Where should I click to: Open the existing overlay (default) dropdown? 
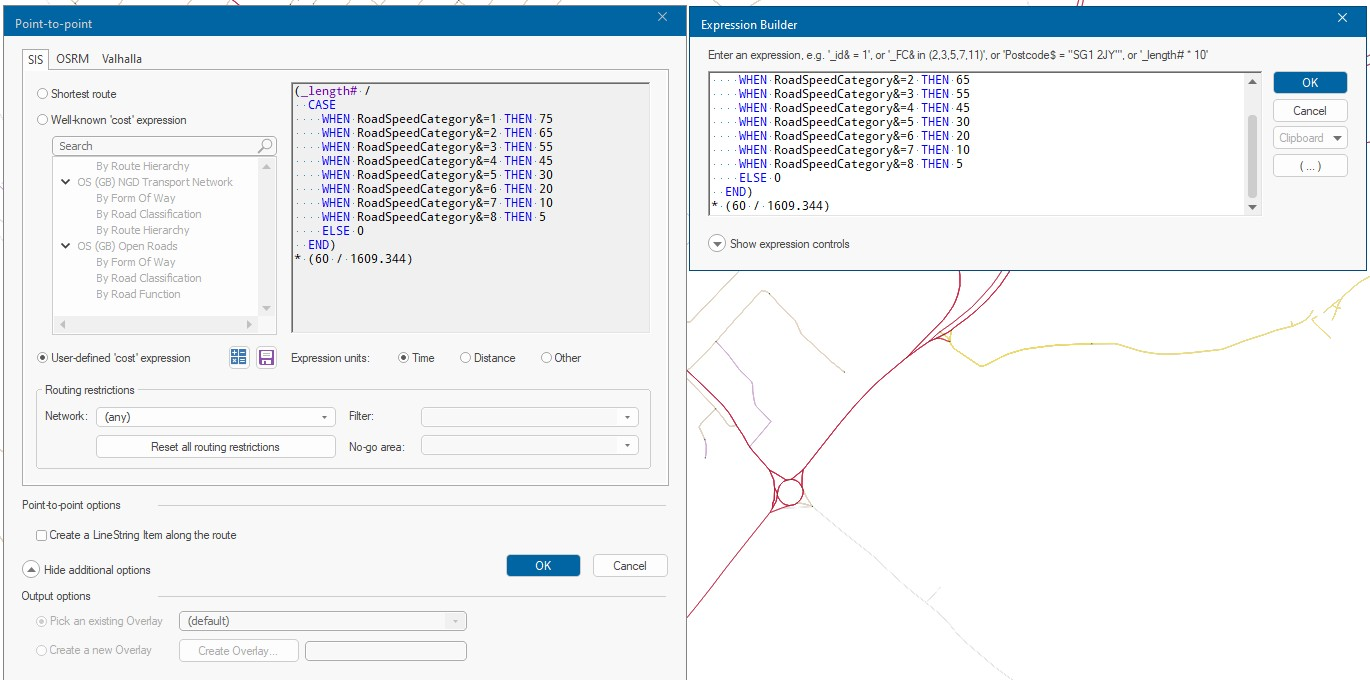tap(322, 621)
